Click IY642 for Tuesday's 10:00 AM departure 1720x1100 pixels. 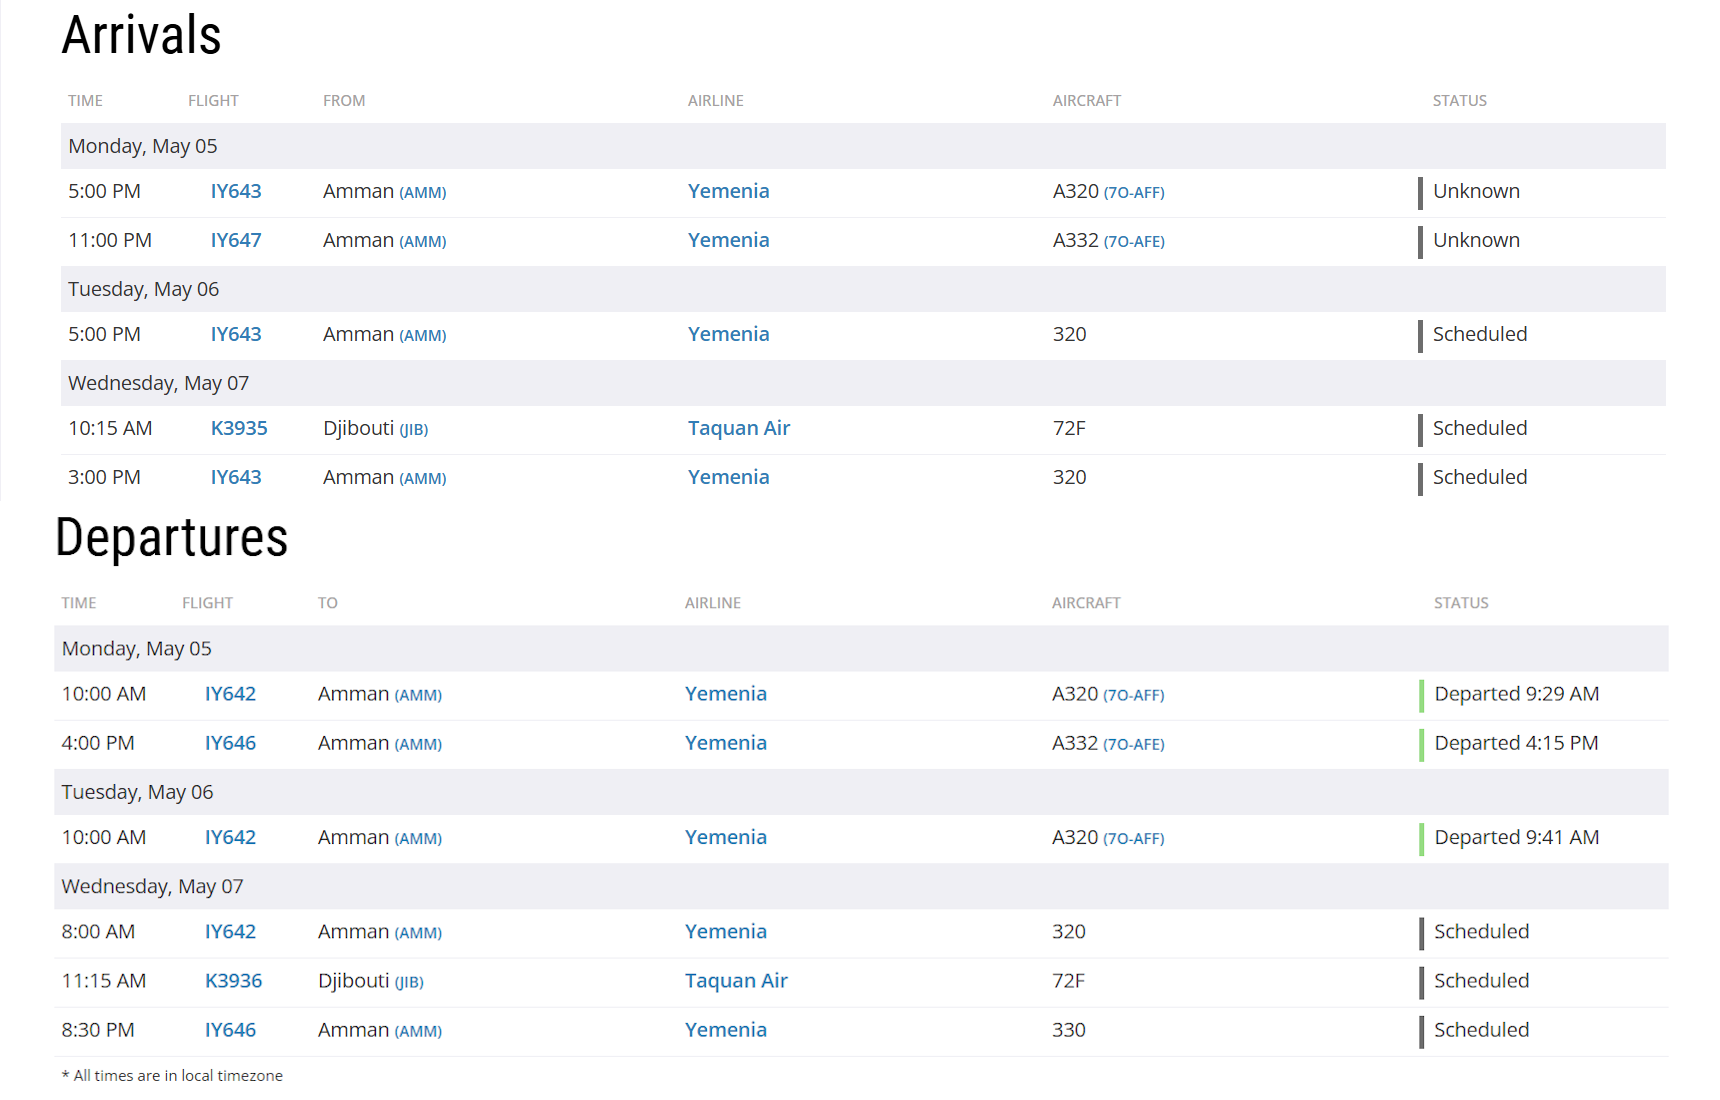coord(230,838)
